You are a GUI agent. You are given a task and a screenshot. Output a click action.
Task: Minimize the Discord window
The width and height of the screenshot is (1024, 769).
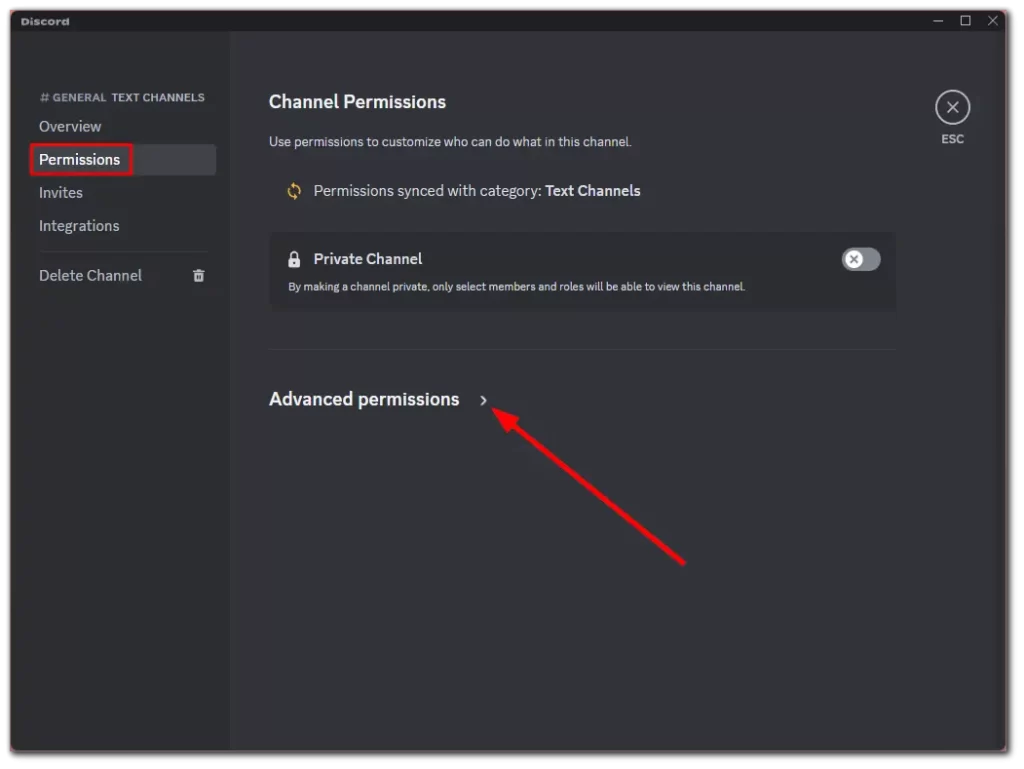tap(938, 21)
